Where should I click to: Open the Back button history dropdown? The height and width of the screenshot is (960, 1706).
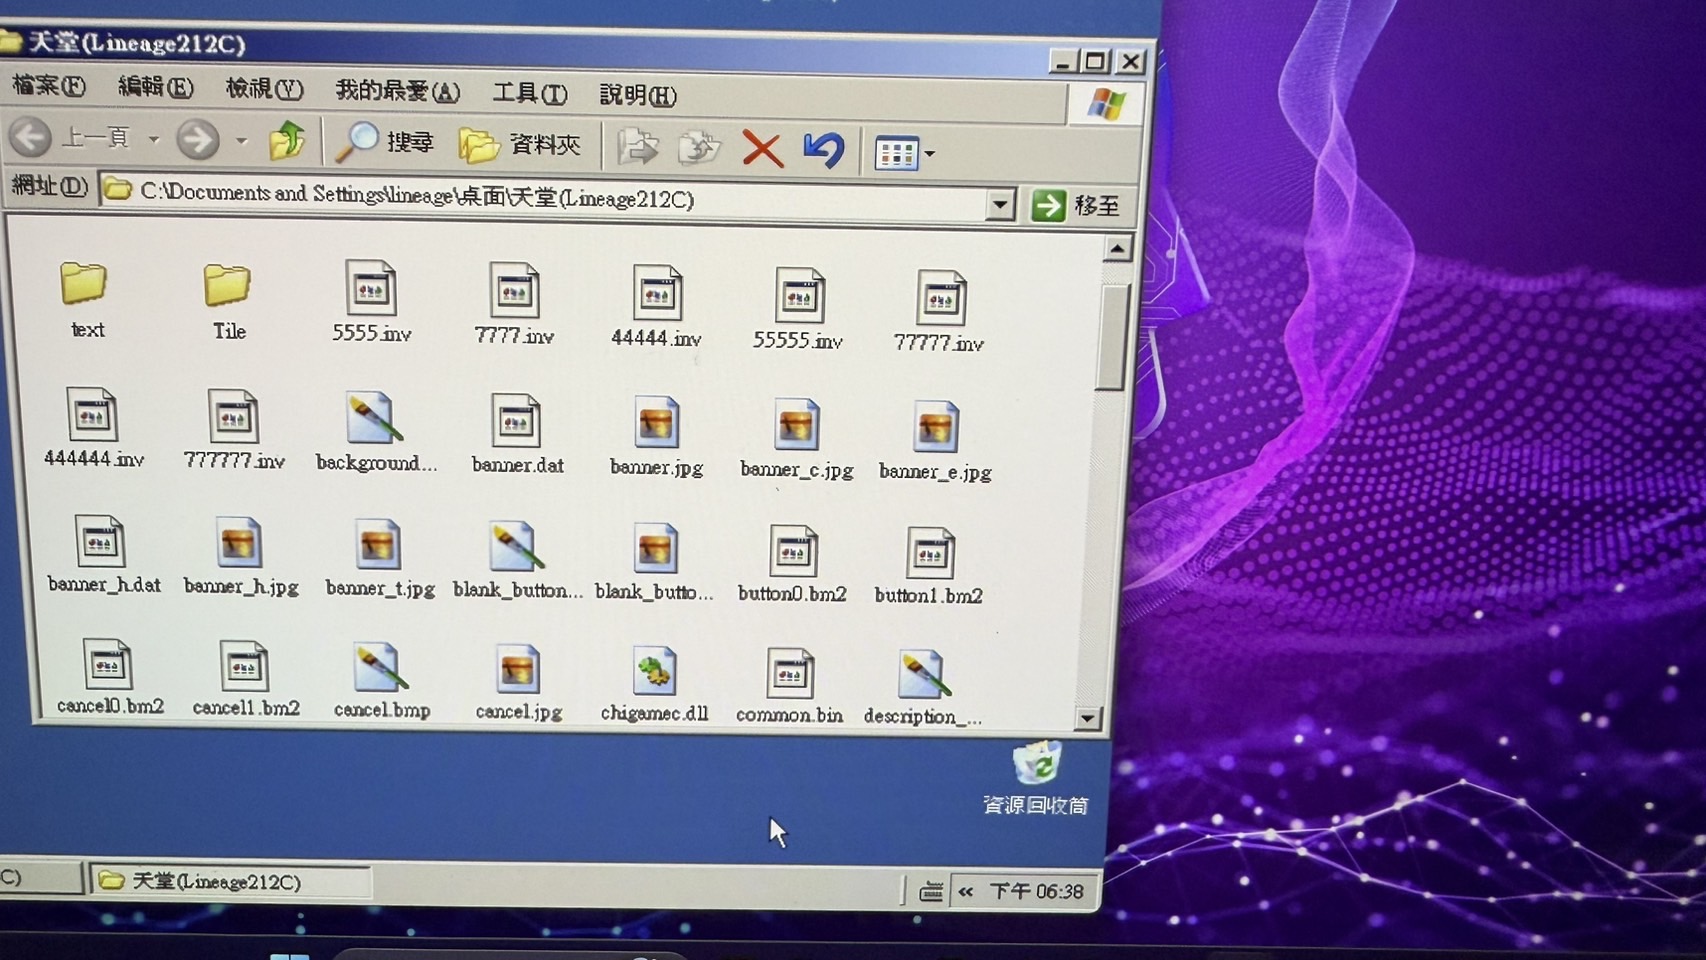154,139
